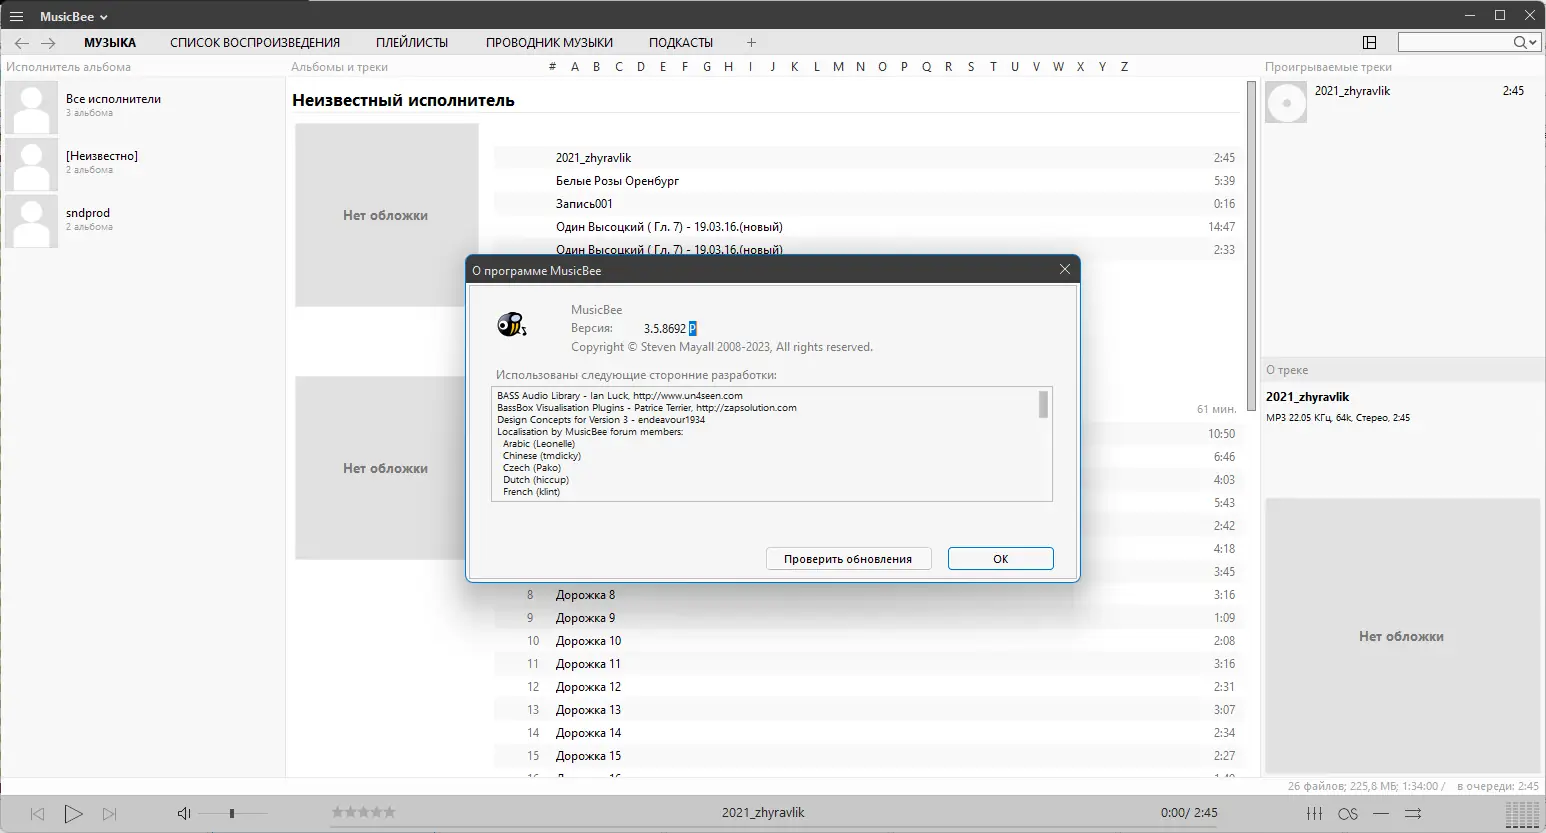Screen dimensions: 1546x833
Task: Go forward with the right arrow button
Action: [x=48, y=43]
